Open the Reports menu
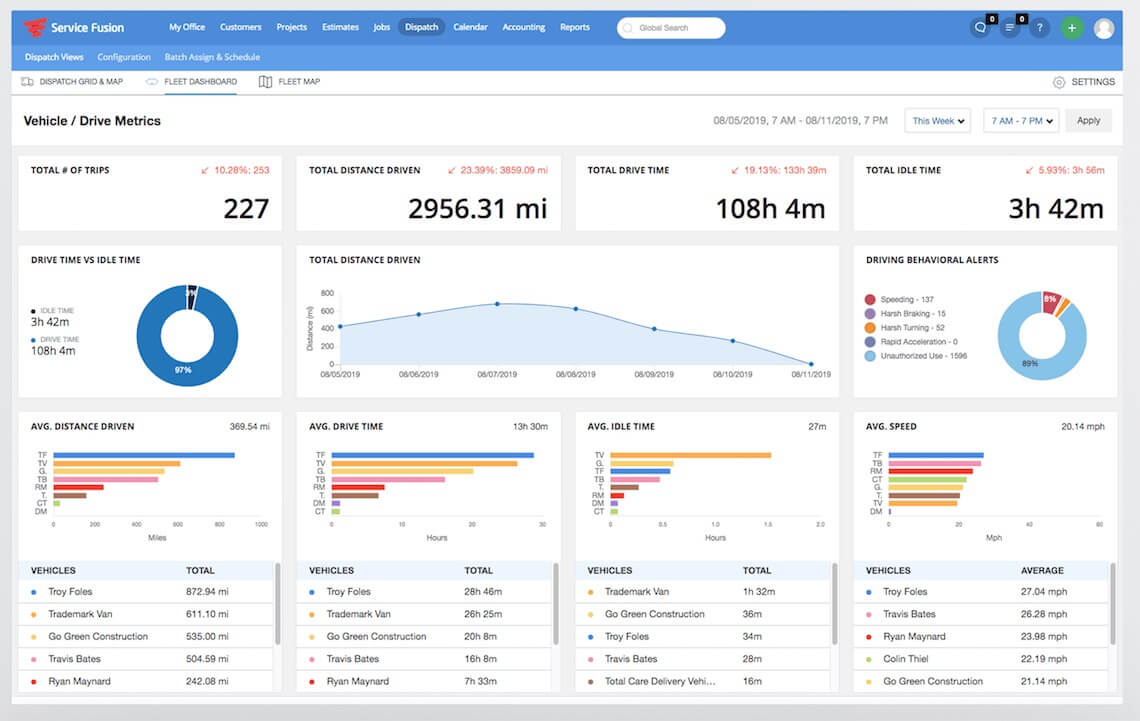The width and height of the screenshot is (1140, 721). (x=574, y=27)
